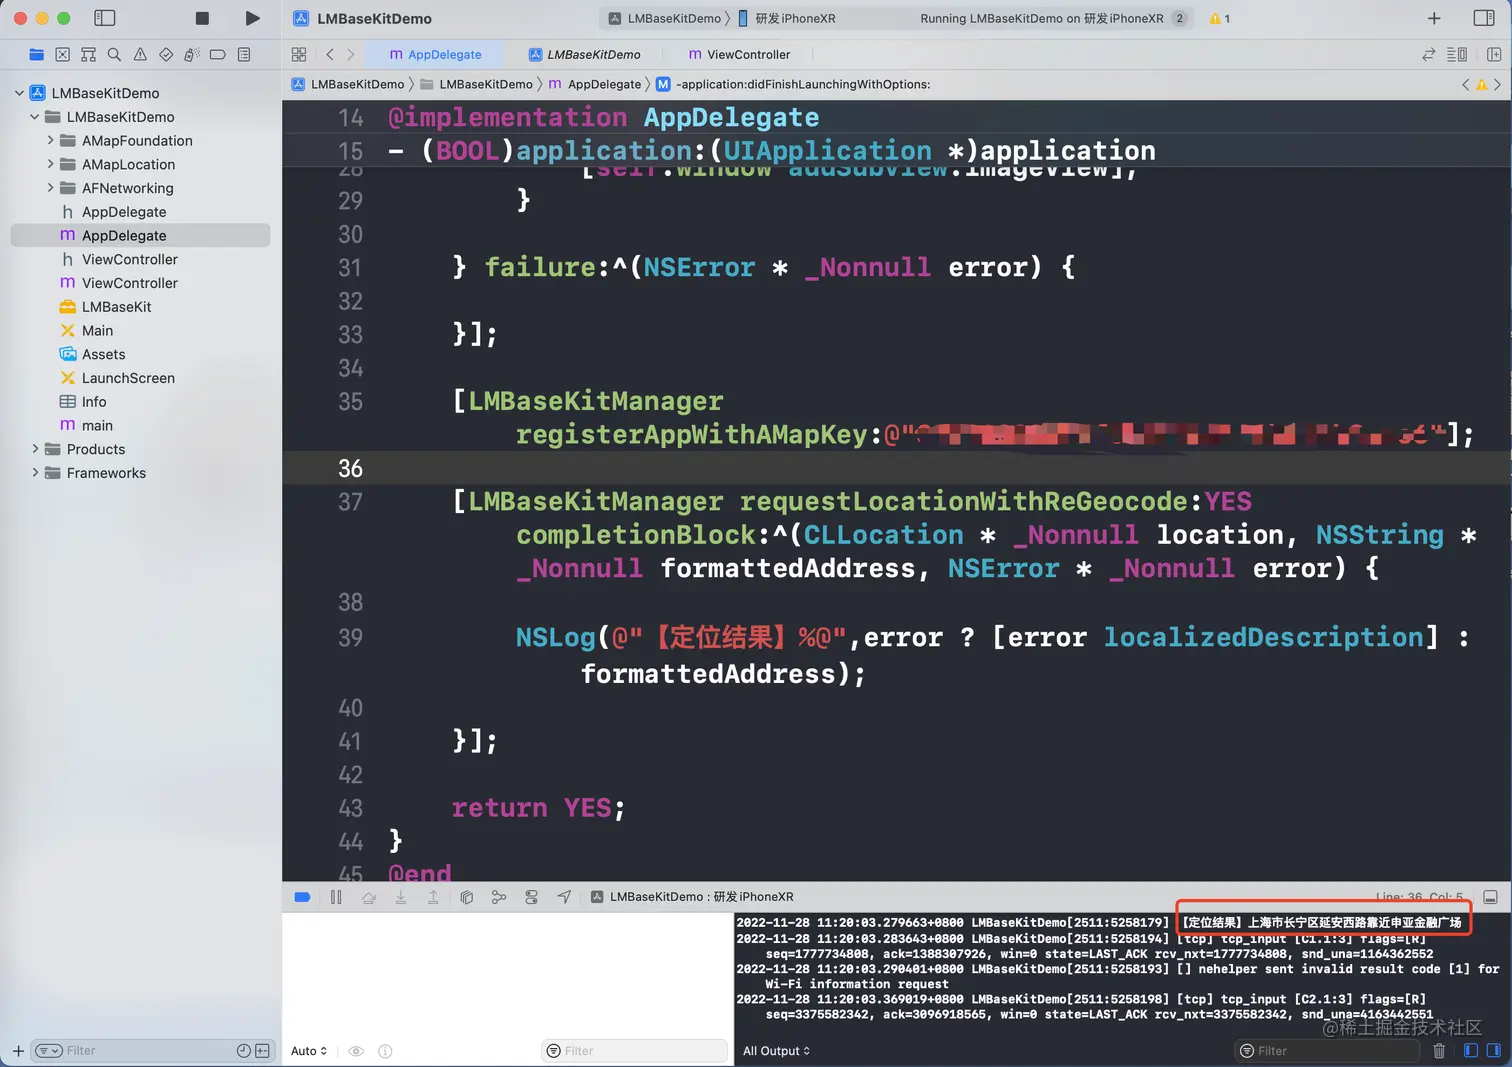Switch to the LMBaseKitDemo editor tab
Image resolution: width=1512 pixels, height=1067 pixels.
click(584, 55)
